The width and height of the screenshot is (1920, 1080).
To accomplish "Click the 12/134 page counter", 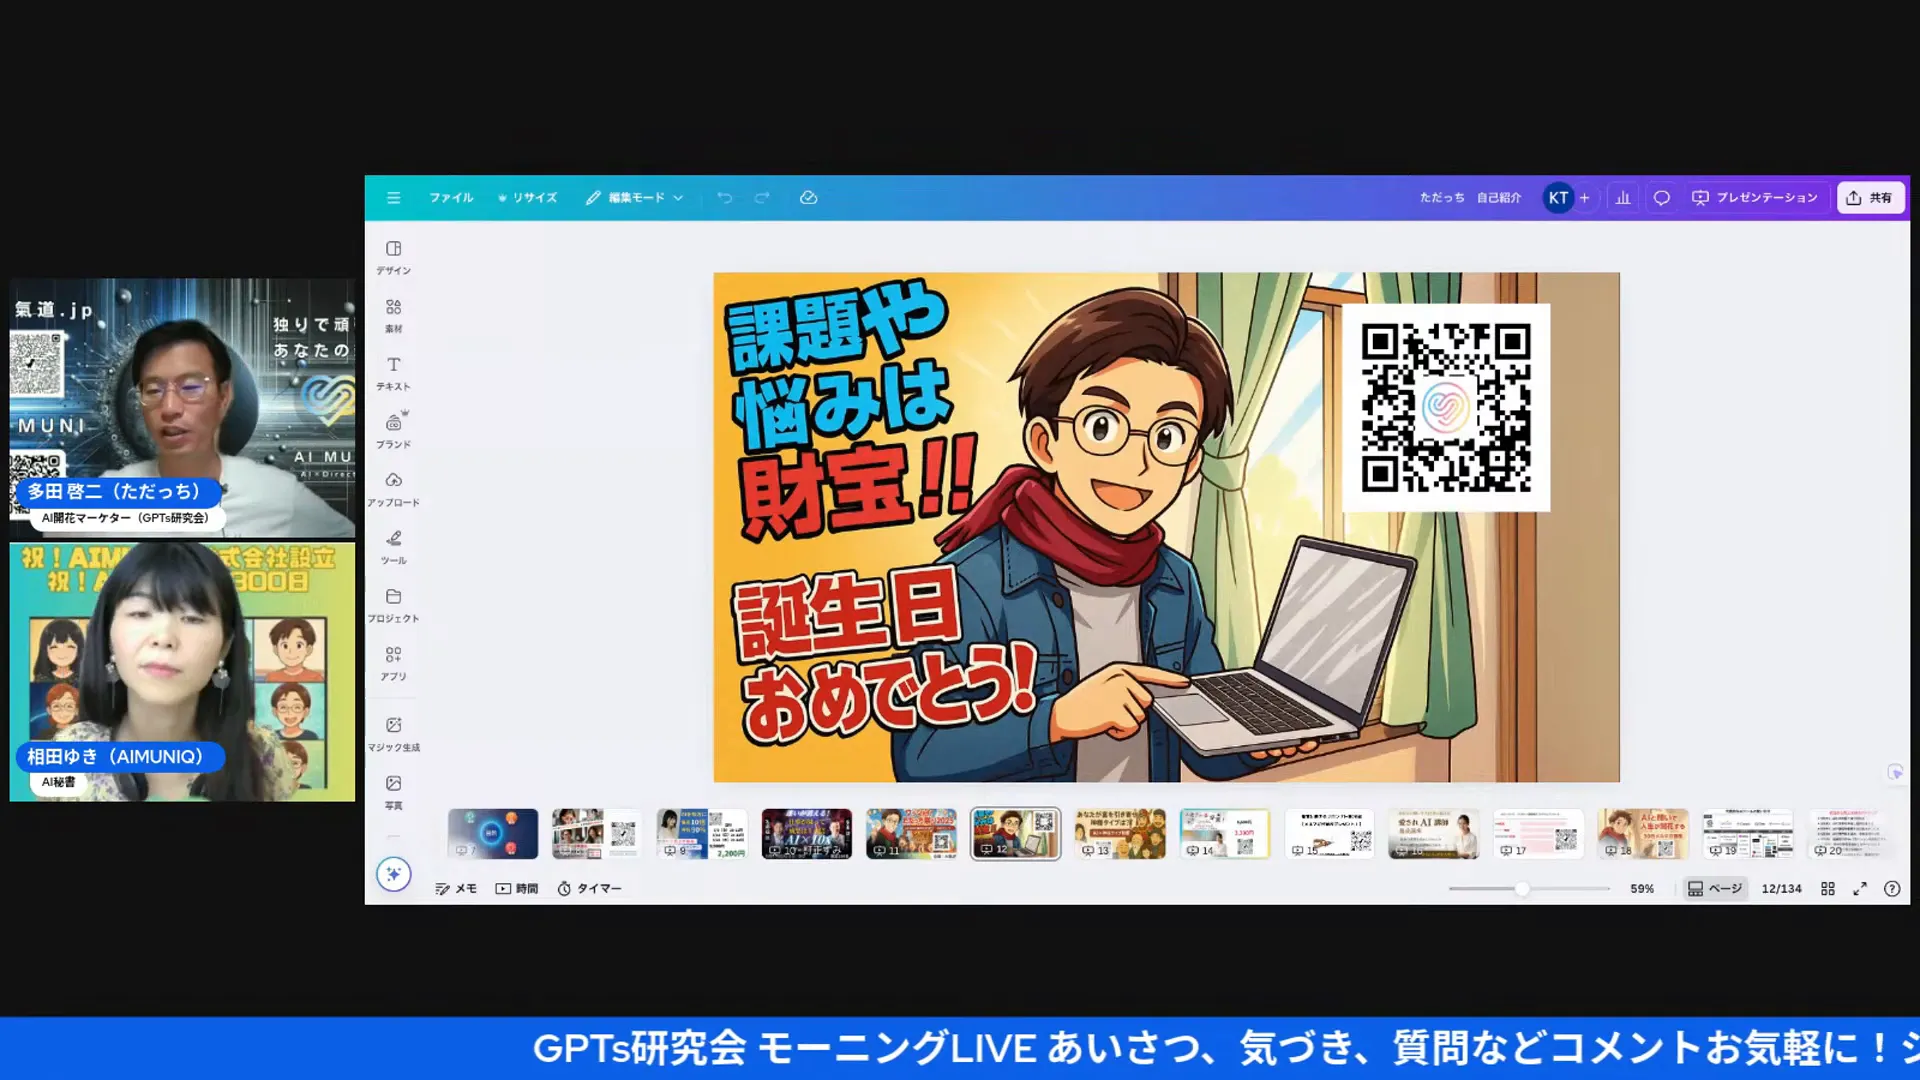I will pos(1781,888).
